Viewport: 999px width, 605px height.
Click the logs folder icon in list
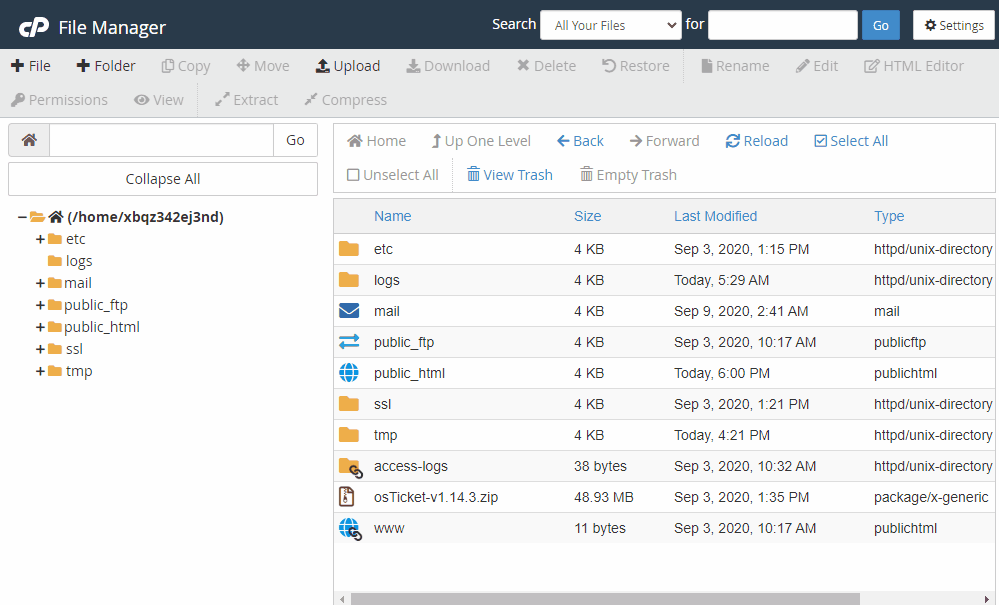pyautogui.click(x=349, y=280)
